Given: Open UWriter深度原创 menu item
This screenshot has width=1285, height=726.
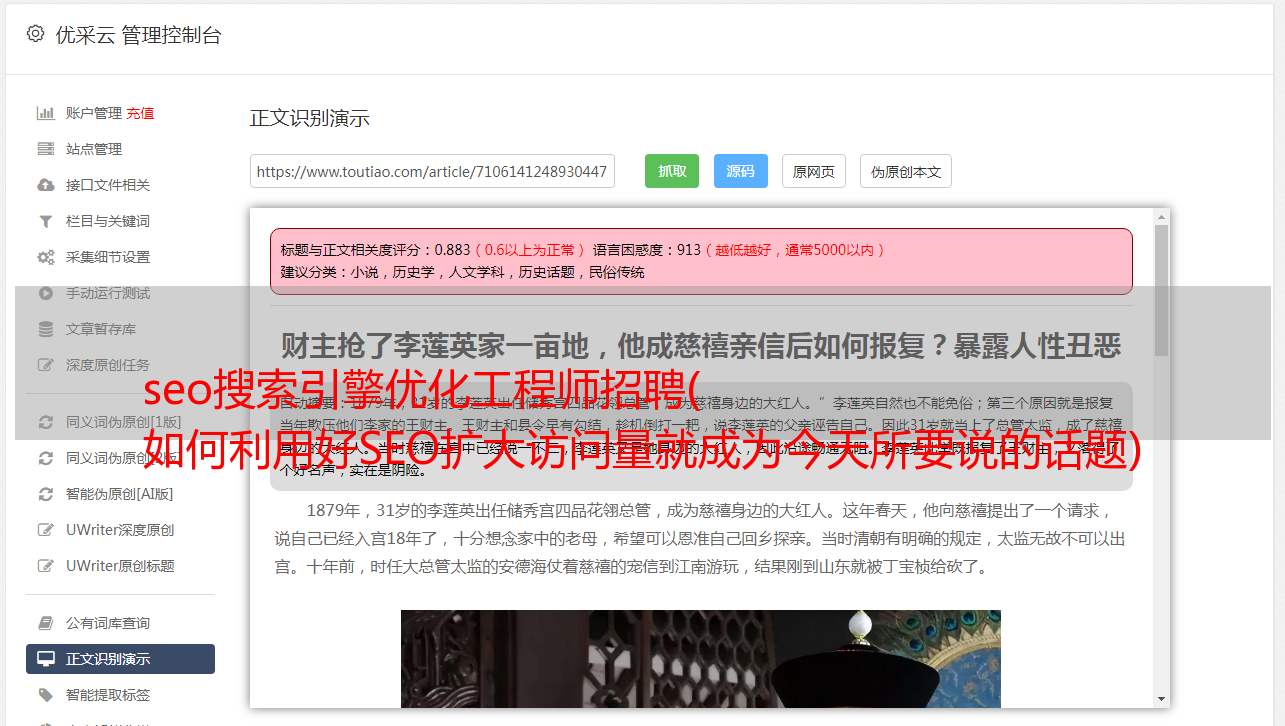Looking at the screenshot, I should pos(120,530).
